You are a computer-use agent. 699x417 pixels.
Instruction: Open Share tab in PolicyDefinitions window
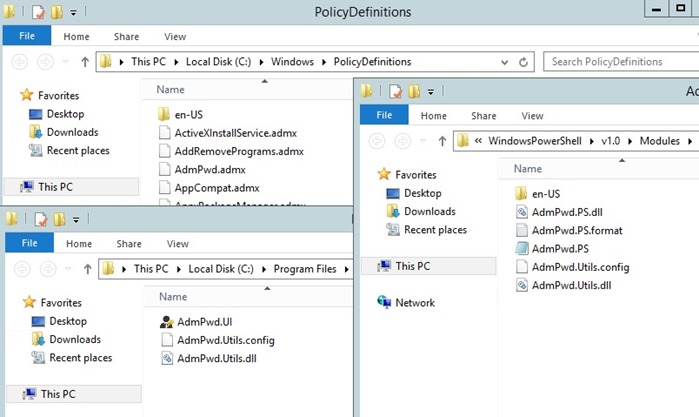pos(126,37)
